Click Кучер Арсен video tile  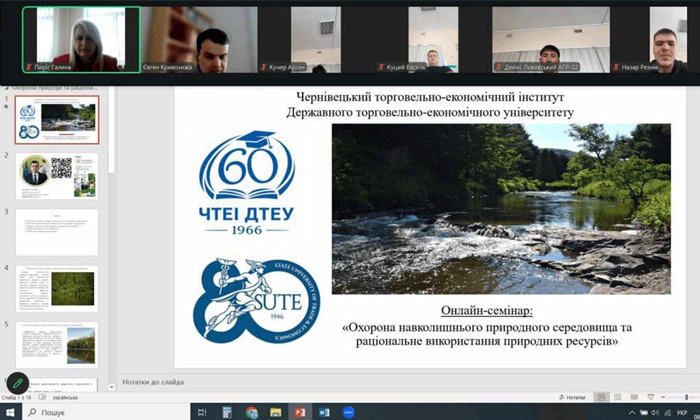point(316,40)
